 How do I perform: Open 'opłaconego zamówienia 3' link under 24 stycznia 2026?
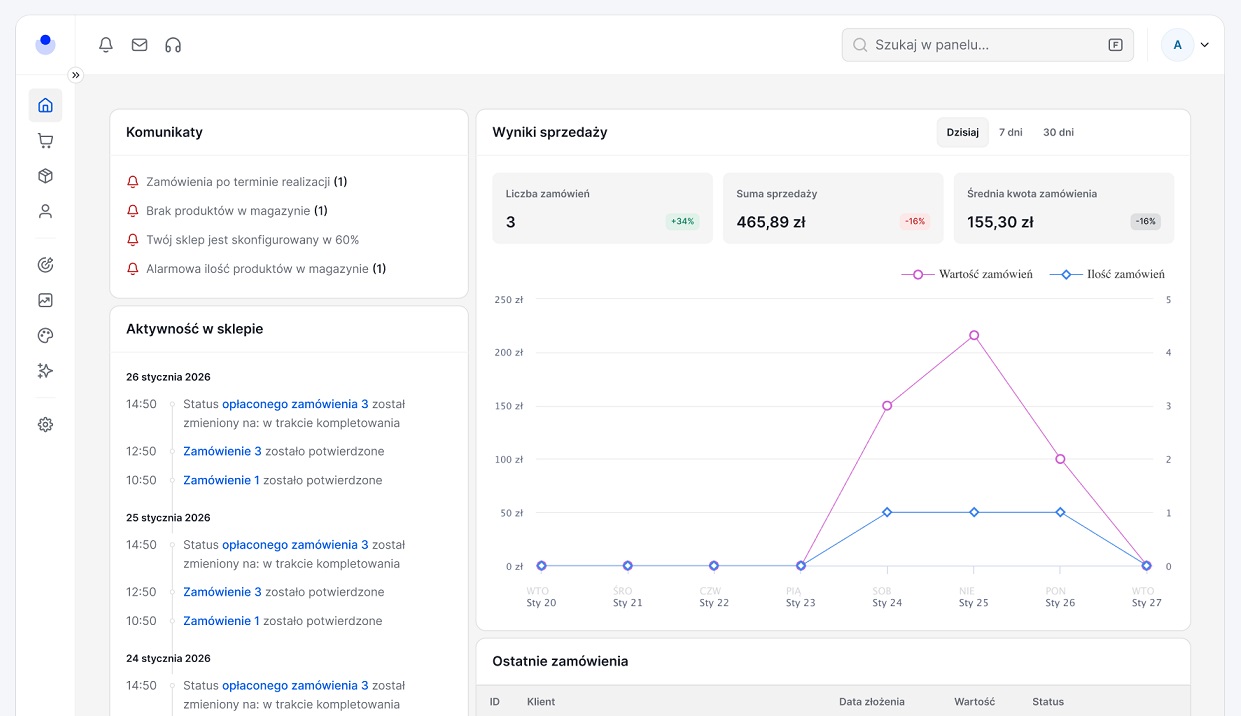[x=295, y=686]
